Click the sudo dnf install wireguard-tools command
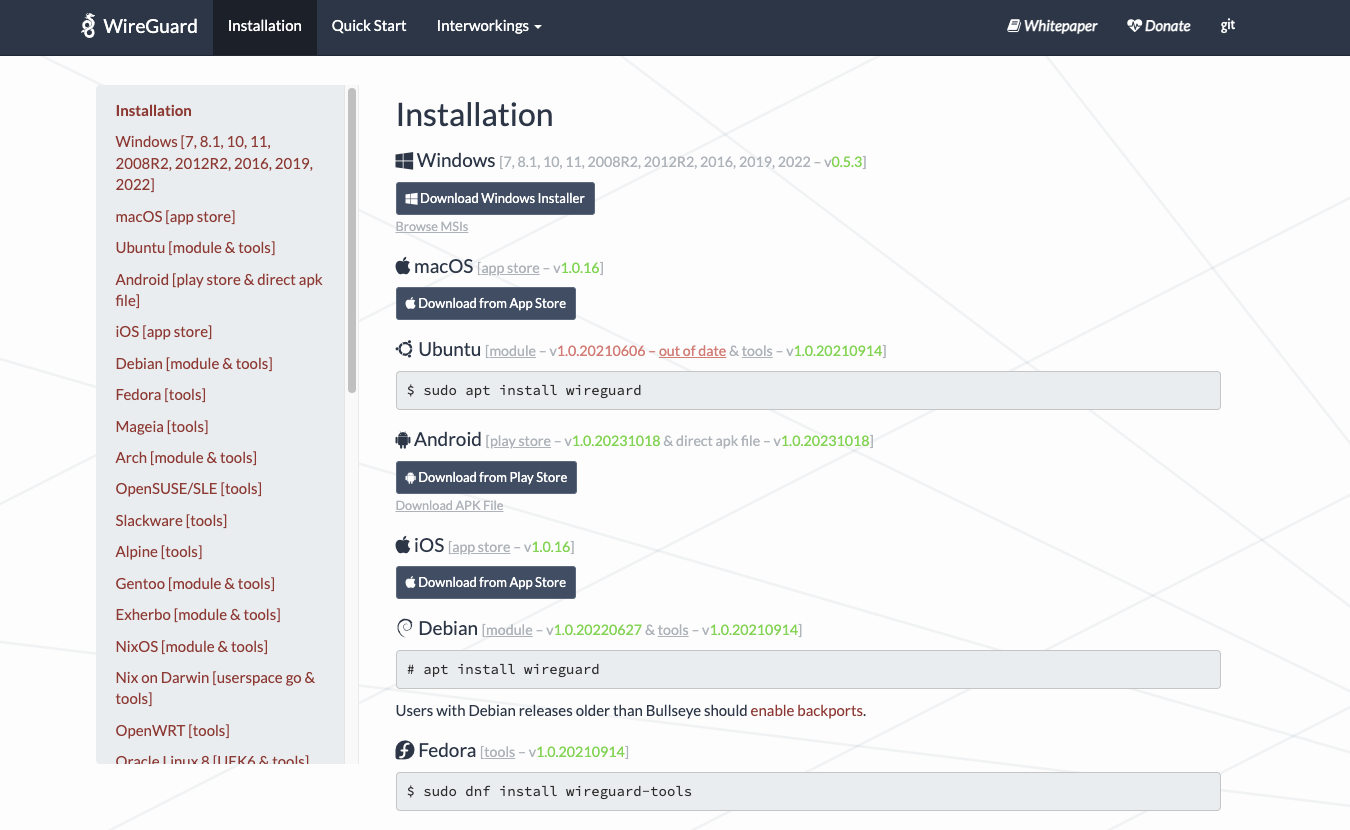 [x=808, y=791]
